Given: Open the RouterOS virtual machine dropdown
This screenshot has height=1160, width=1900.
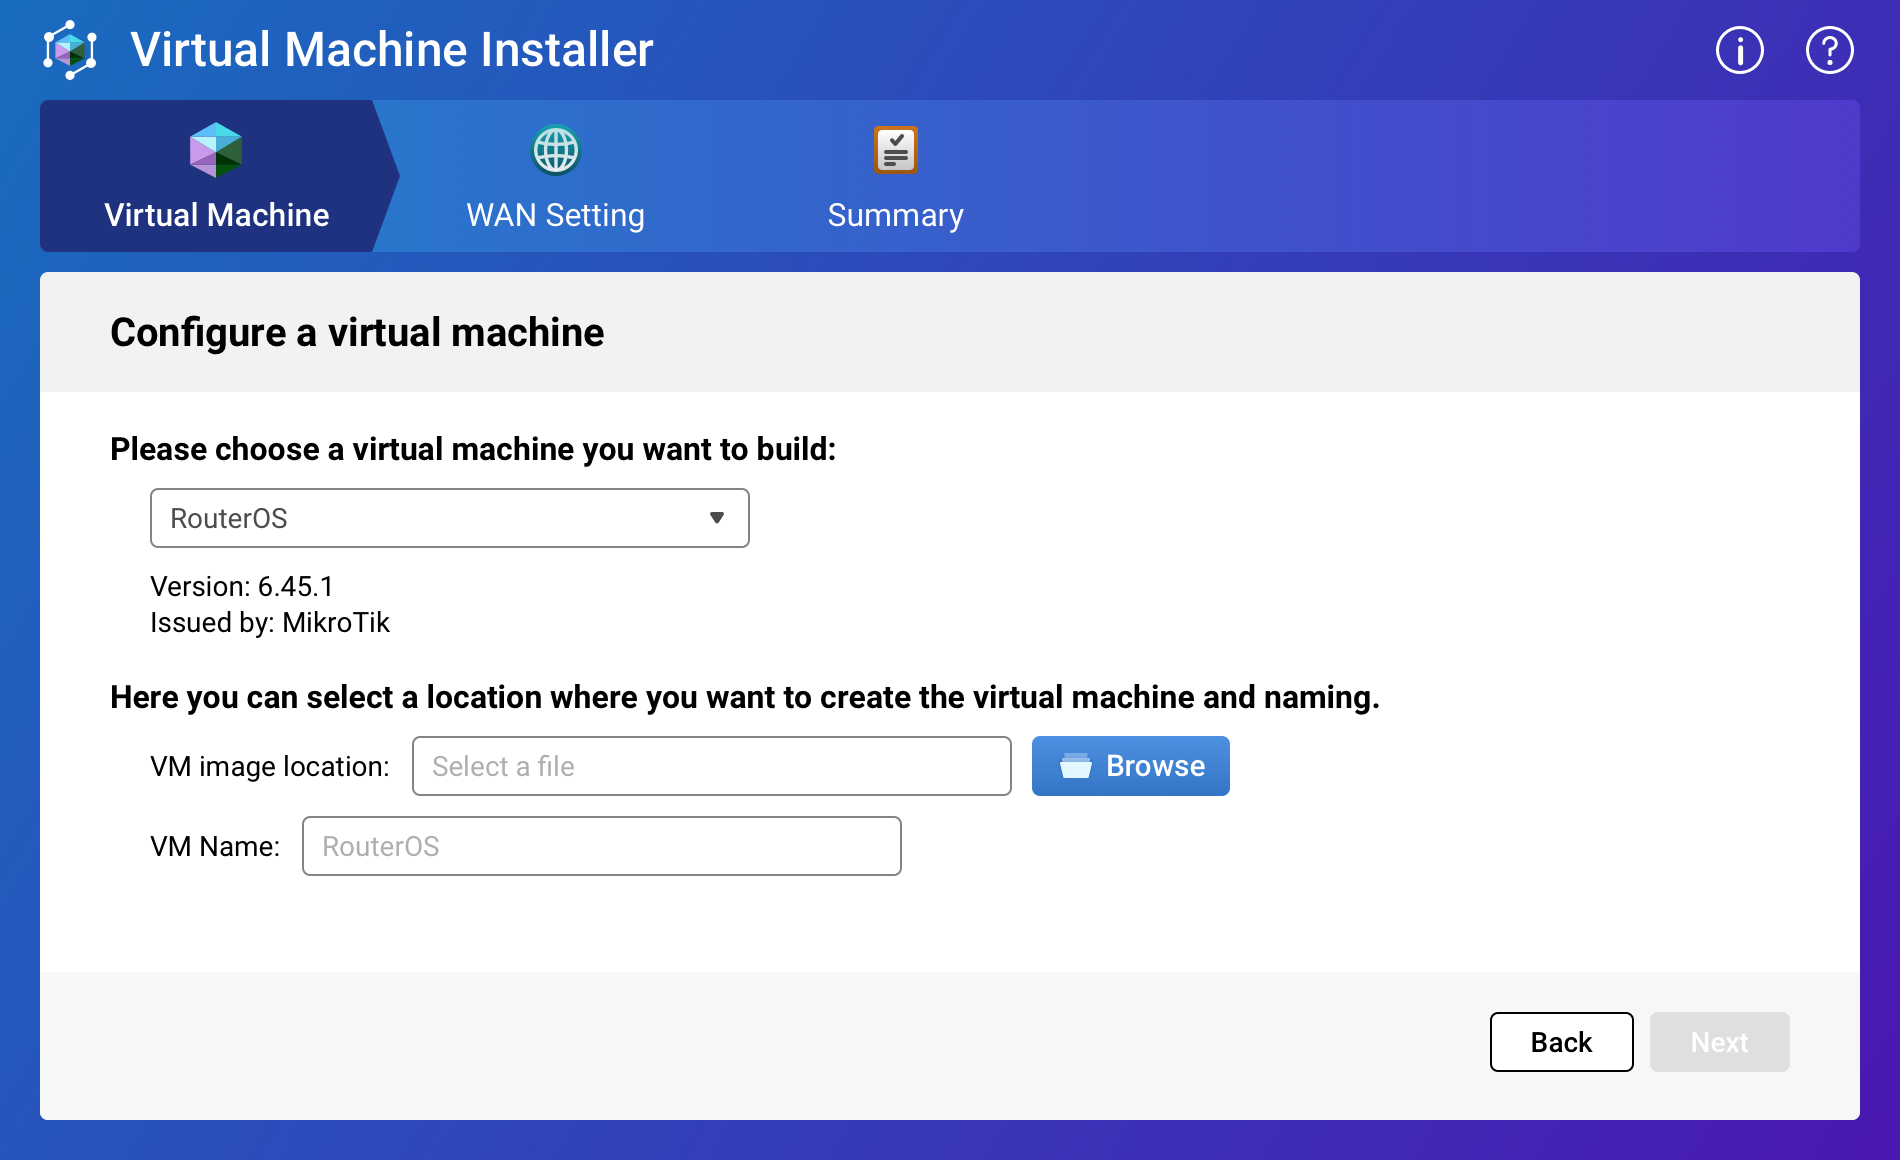Looking at the screenshot, I should (450, 518).
